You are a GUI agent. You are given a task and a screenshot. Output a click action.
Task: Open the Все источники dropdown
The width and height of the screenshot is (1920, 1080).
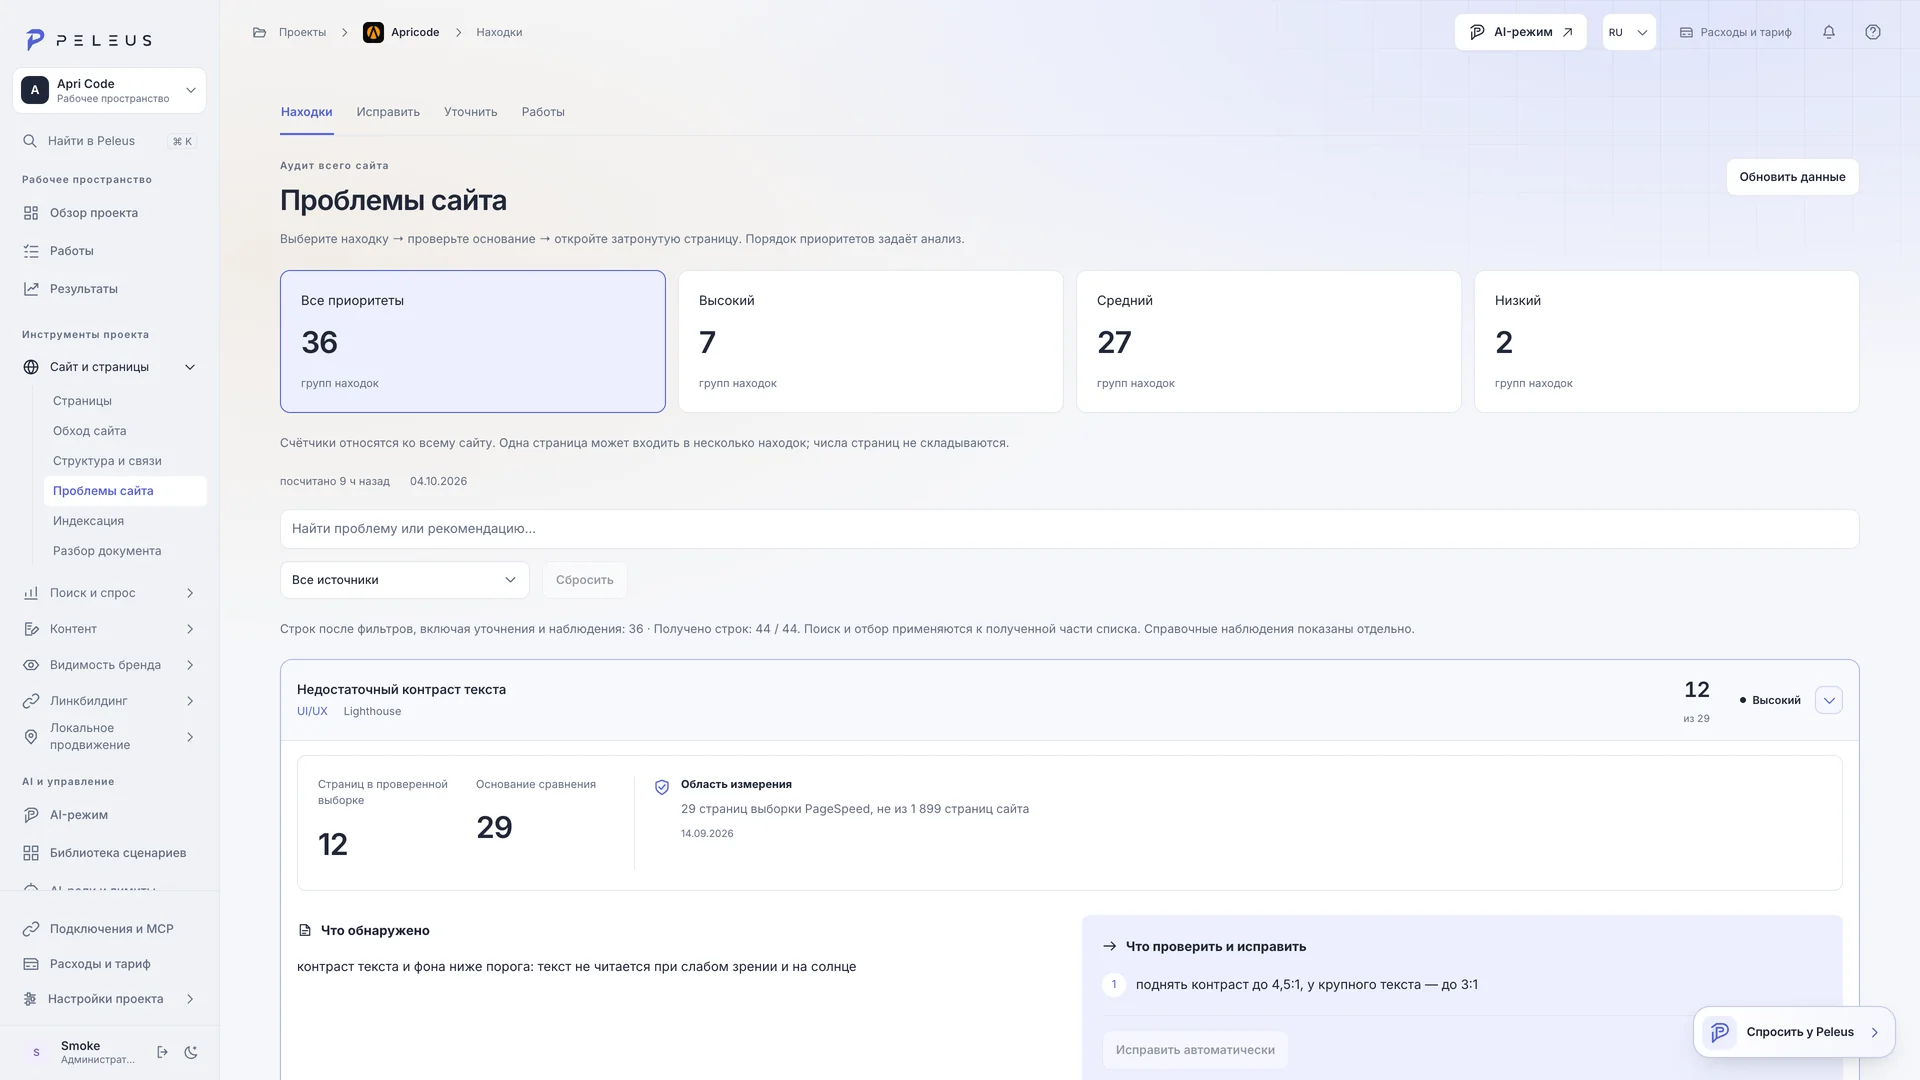404,580
